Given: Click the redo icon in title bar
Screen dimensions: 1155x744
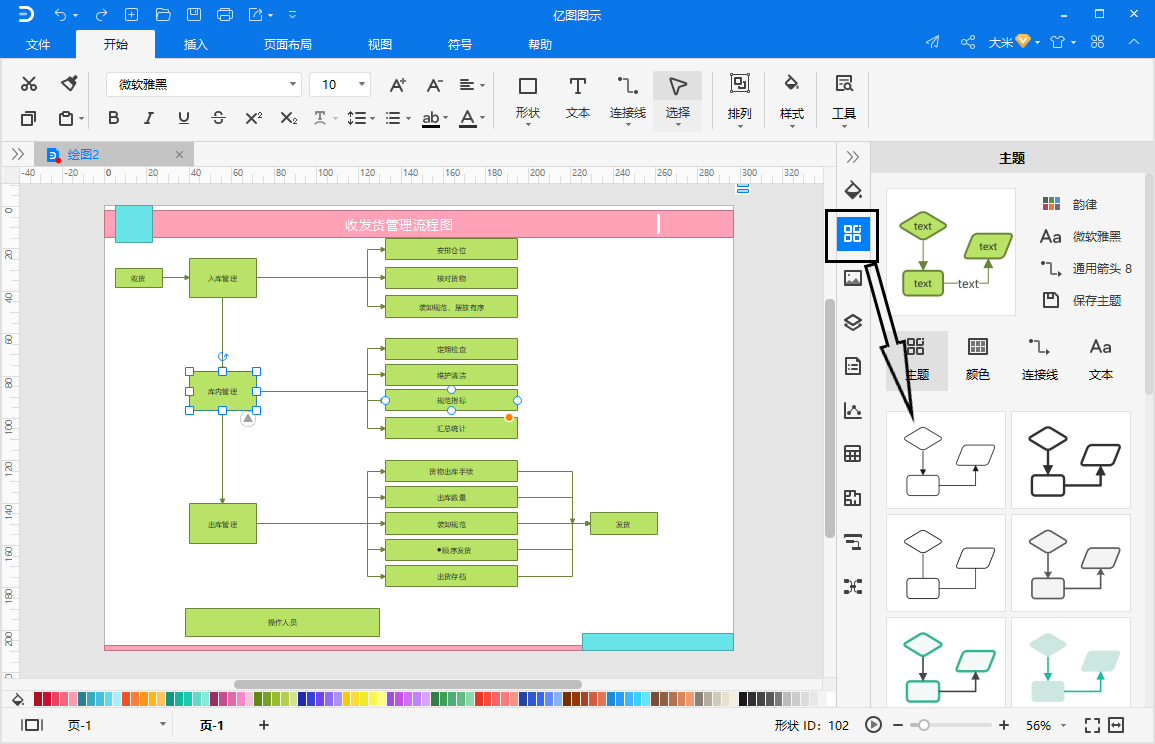Looking at the screenshot, I should point(102,15).
